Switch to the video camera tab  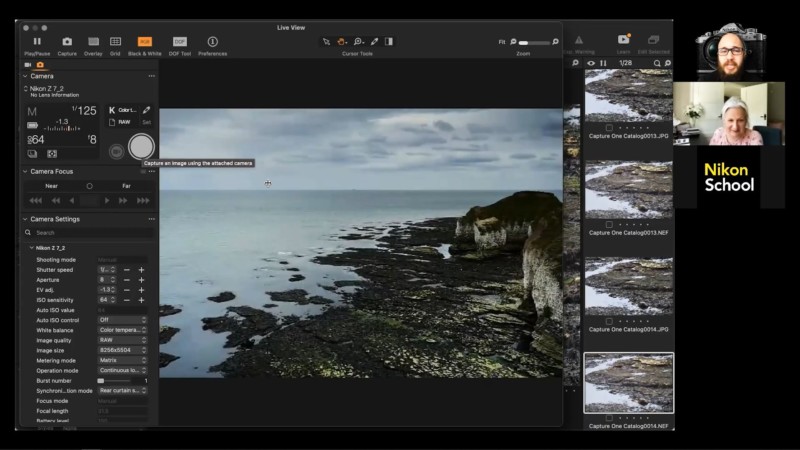pos(28,65)
